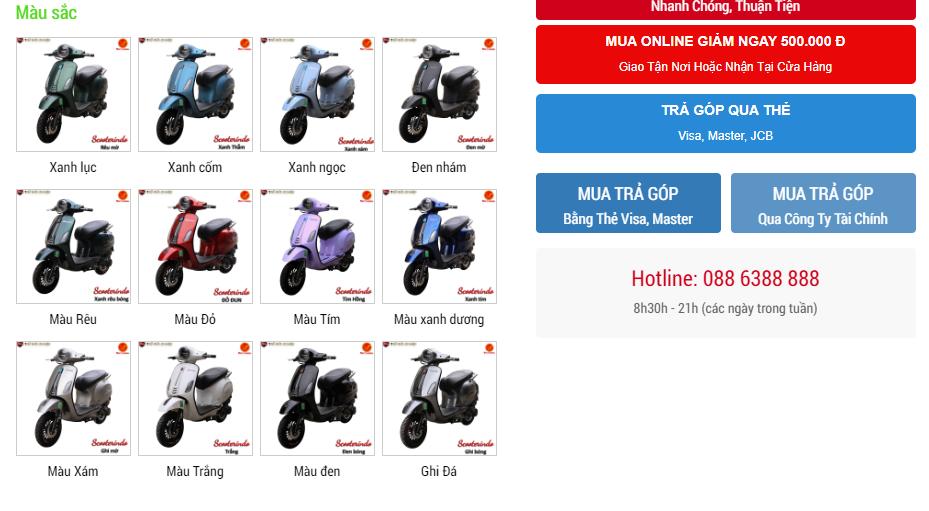929x511 pixels.
Task: Pick the Màu đen scooter thumbnail
Action: (x=318, y=398)
